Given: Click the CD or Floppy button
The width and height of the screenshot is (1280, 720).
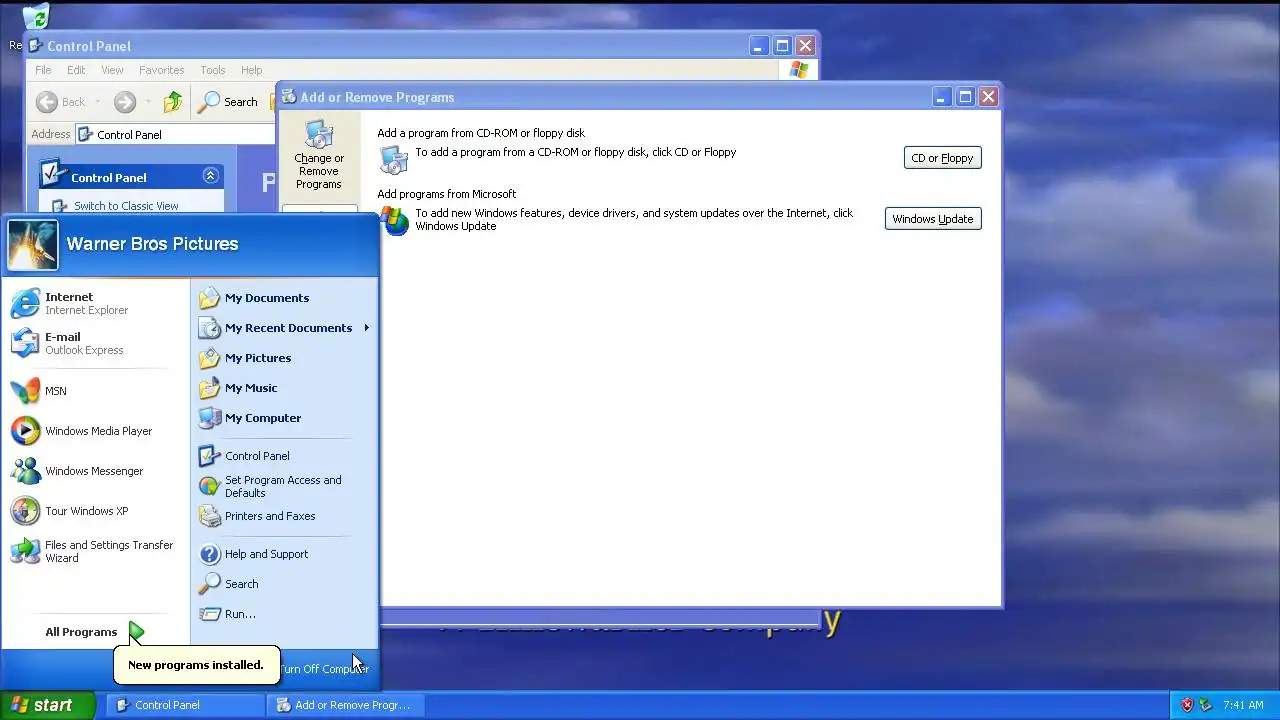Looking at the screenshot, I should point(942,158).
